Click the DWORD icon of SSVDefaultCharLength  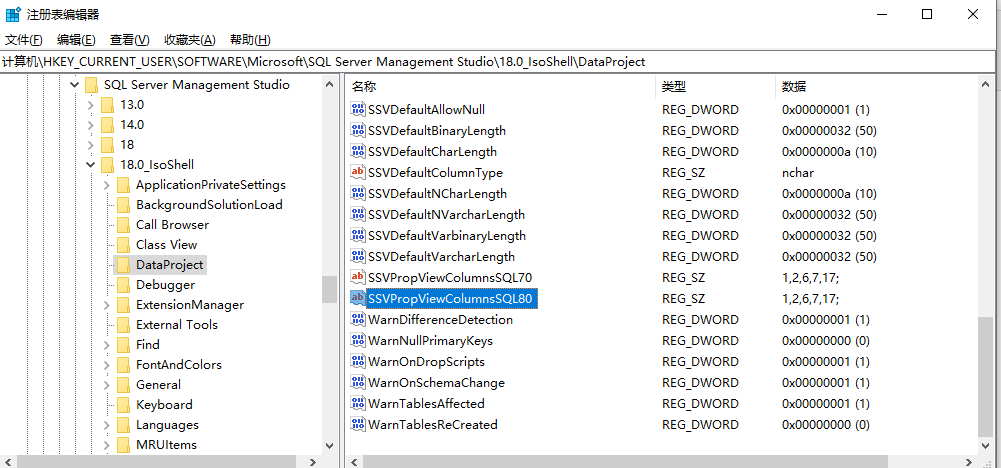coord(358,151)
